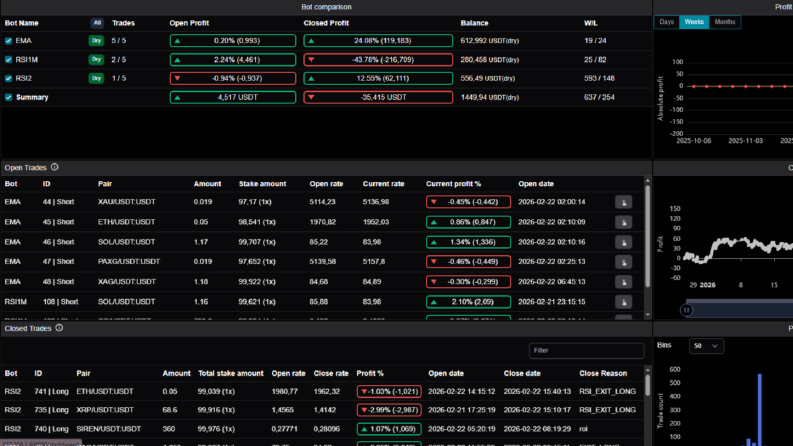Click balance 612,992 USDT(dry) for EMA
The width and height of the screenshot is (793, 446).
(x=490, y=41)
